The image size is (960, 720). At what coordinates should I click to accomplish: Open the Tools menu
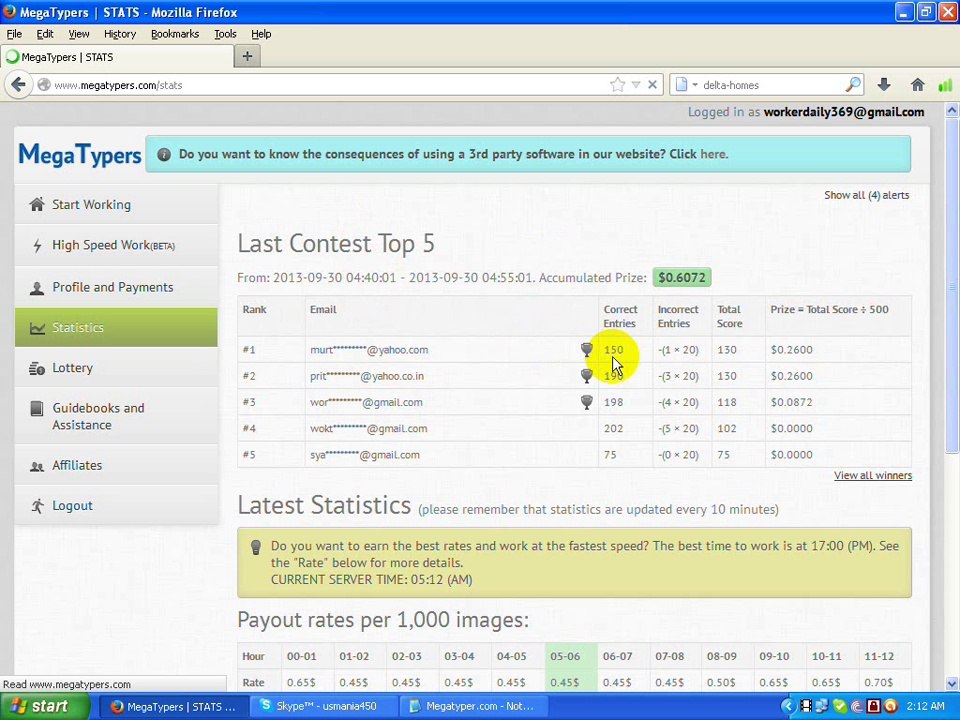point(225,34)
